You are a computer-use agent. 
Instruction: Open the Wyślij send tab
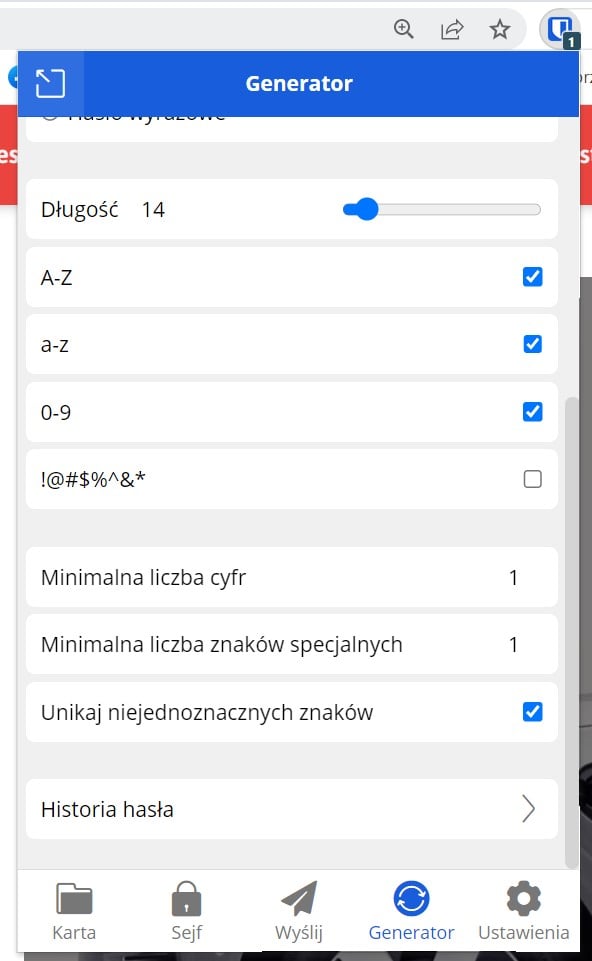(298, 911)
